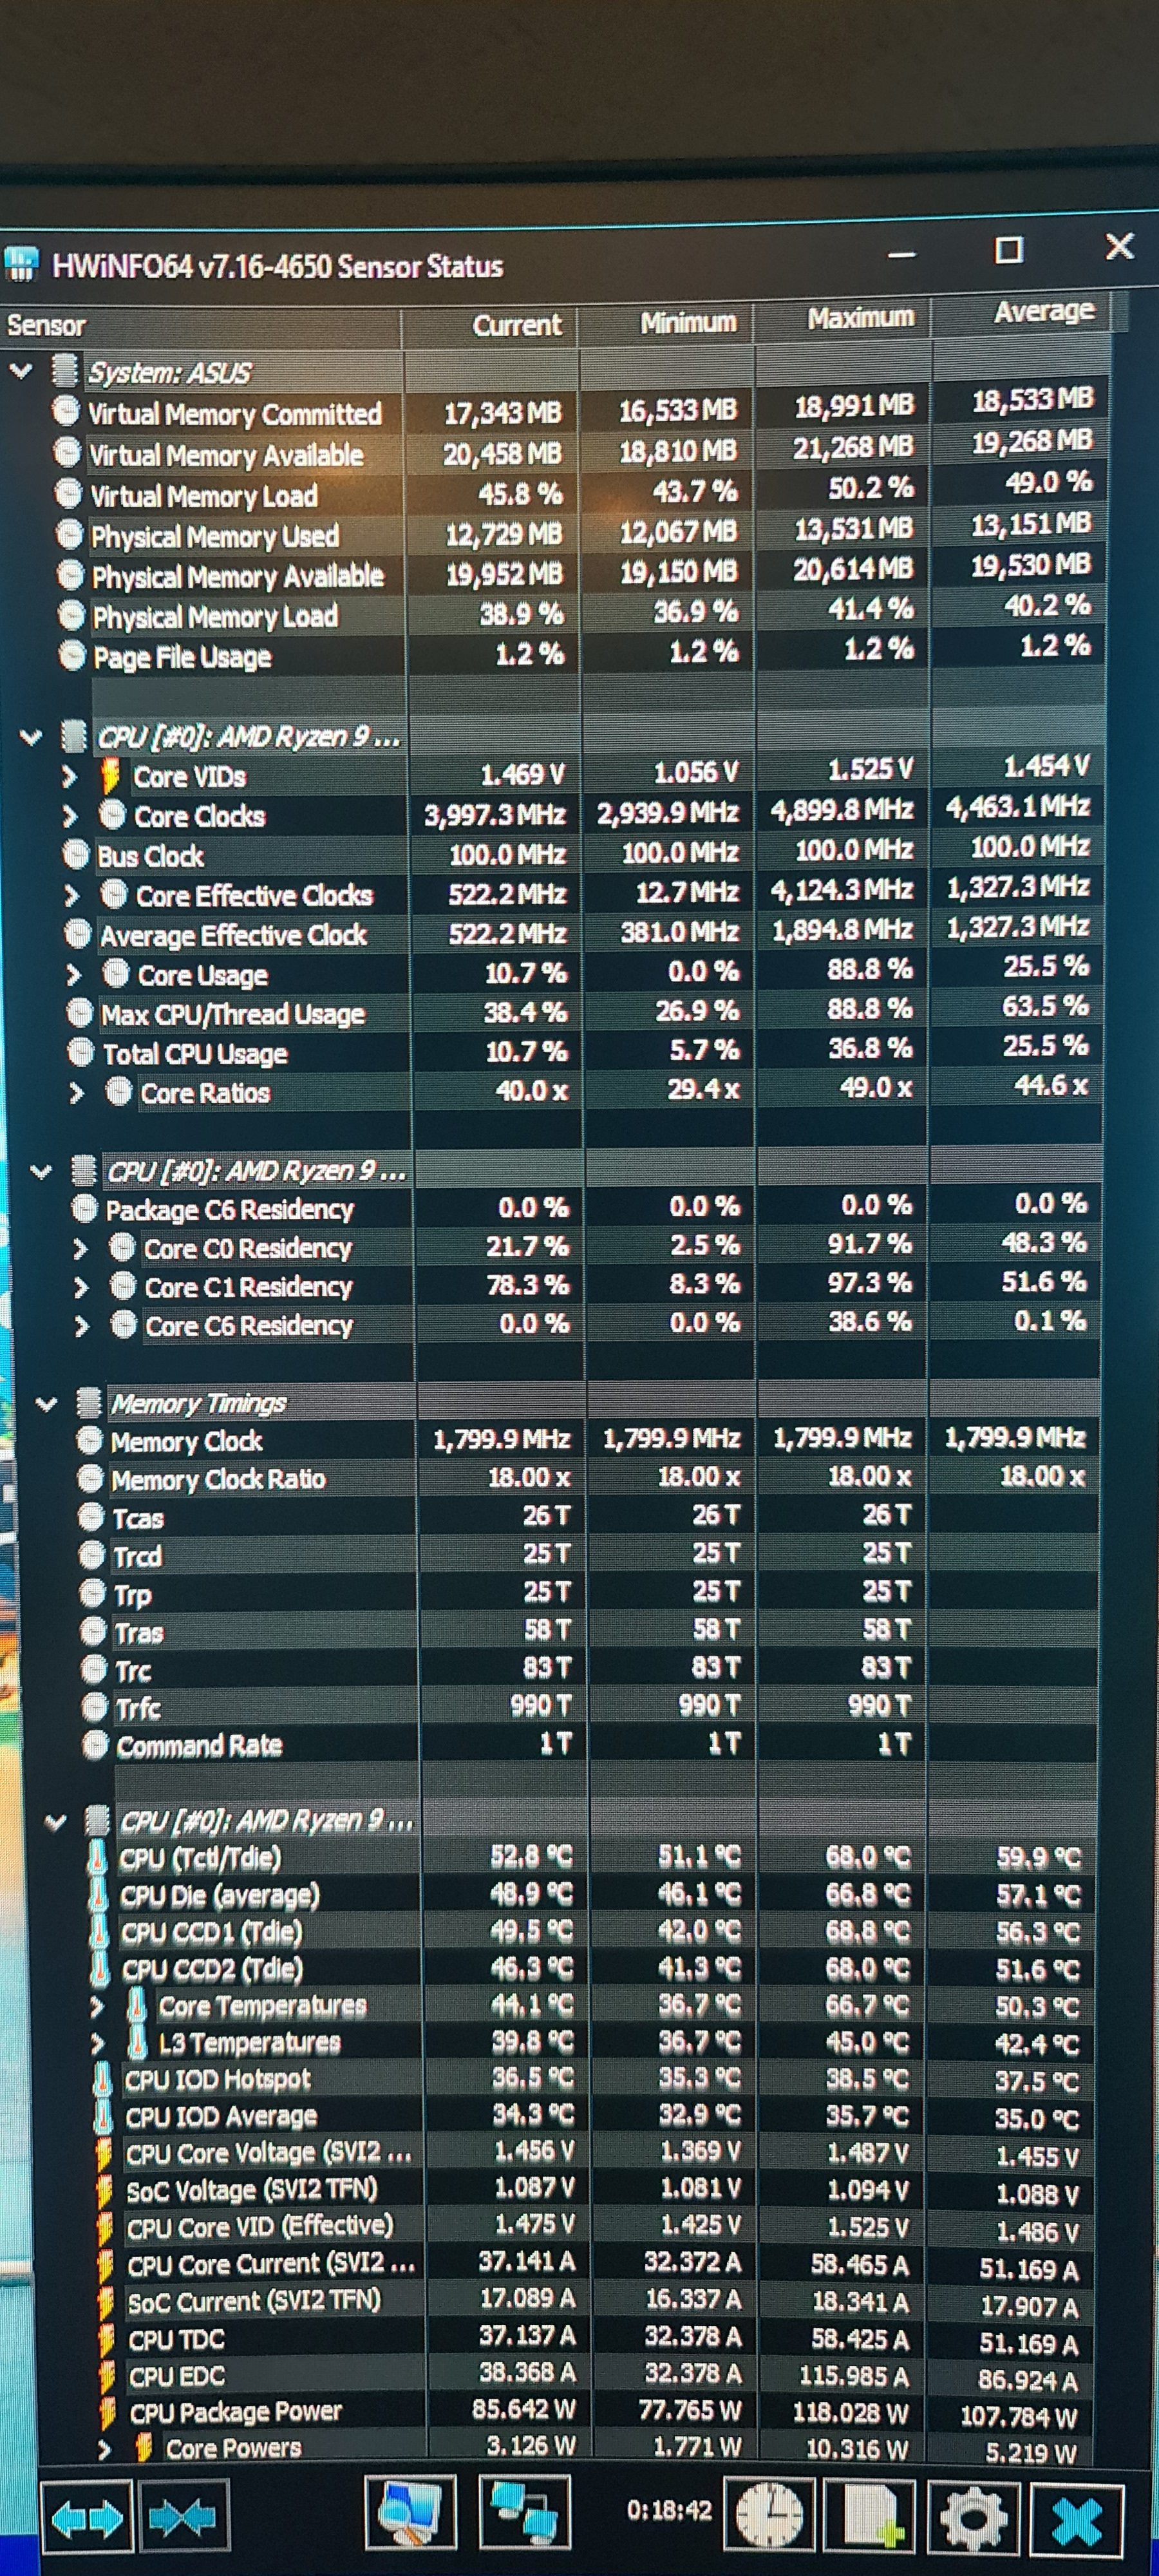Expand the Core C0 Residency row
The width and height of the screenshot is (1159, 2576).
pos(81,1248)
